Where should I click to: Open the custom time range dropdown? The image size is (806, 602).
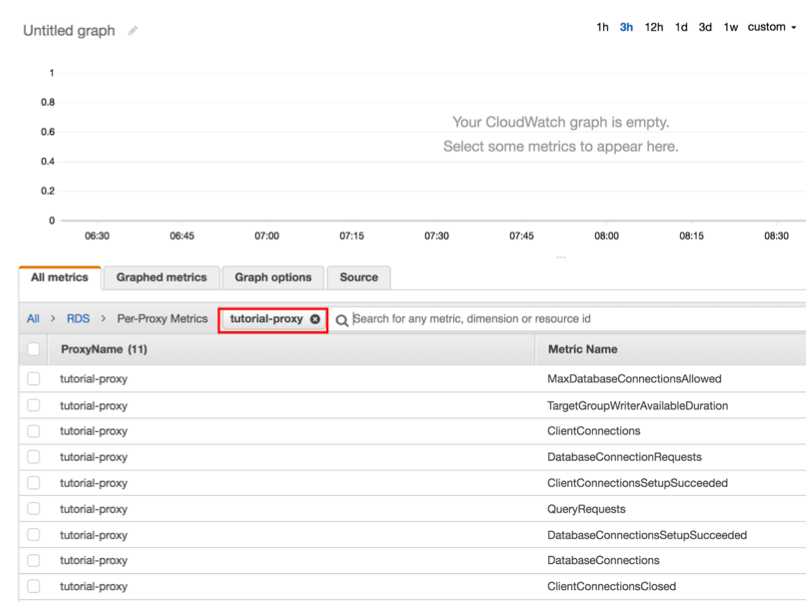coord(772,27)
